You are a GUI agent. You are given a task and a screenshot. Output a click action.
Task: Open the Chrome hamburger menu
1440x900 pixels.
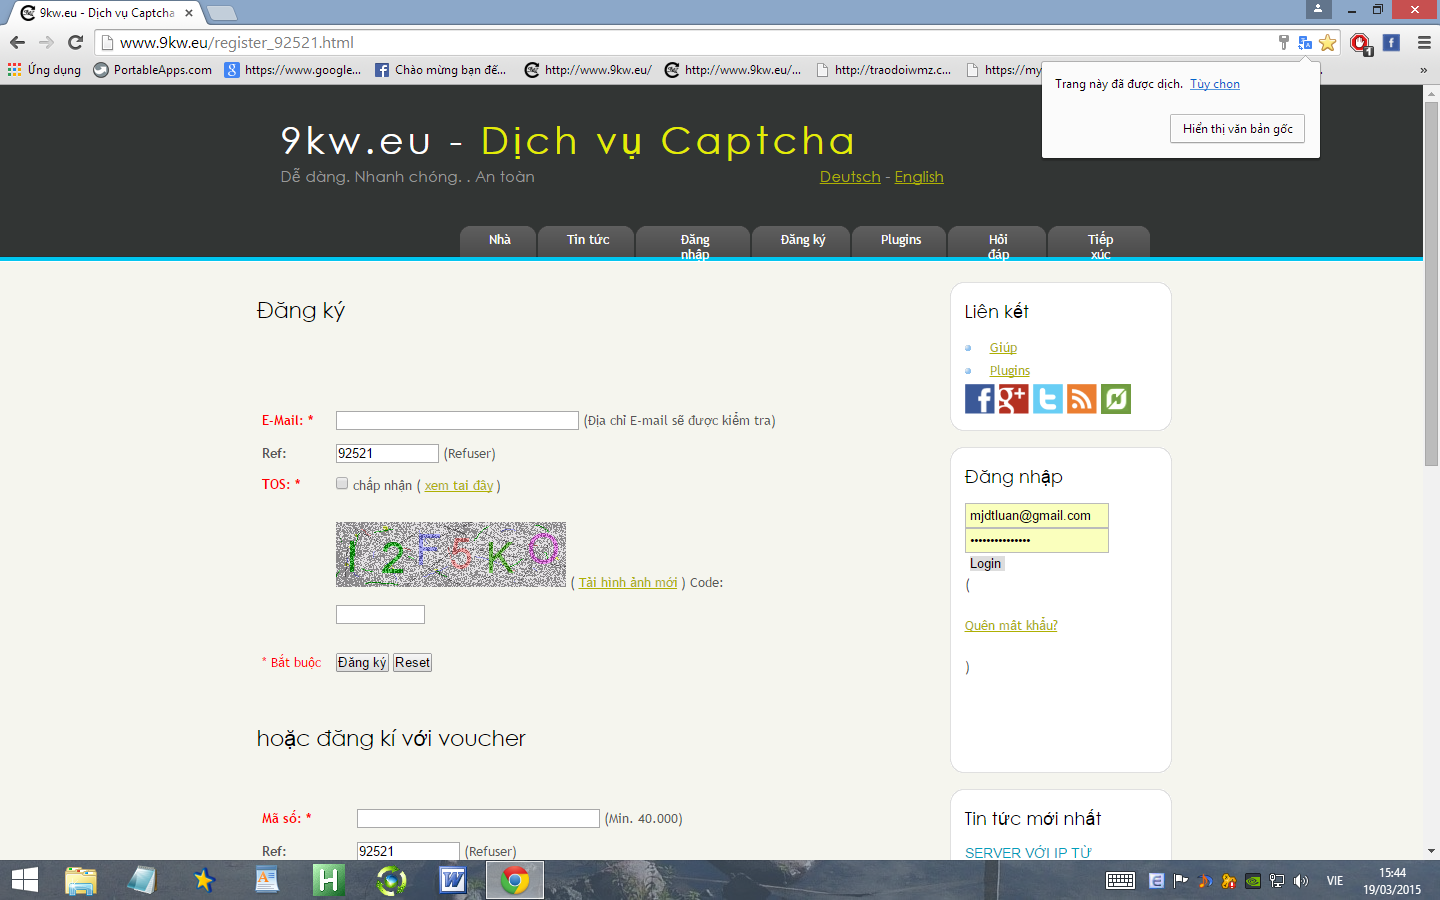coord(1424,42)
